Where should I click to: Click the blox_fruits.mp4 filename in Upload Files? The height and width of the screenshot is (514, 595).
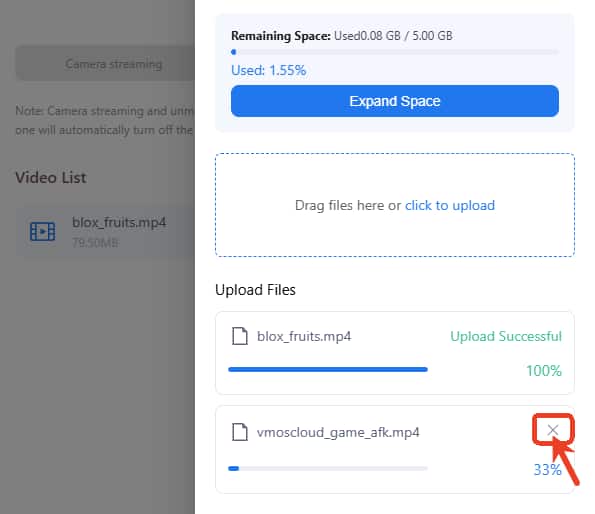pos(304,336)
